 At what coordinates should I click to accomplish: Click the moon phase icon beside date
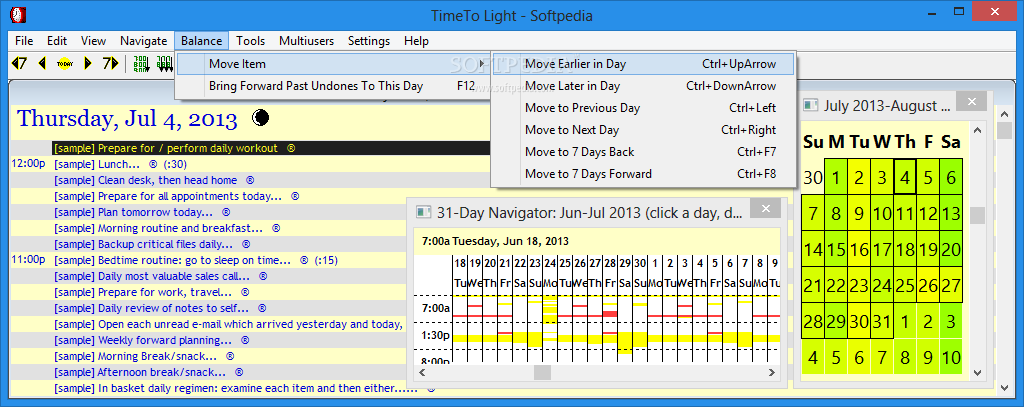tap(261, 118)
